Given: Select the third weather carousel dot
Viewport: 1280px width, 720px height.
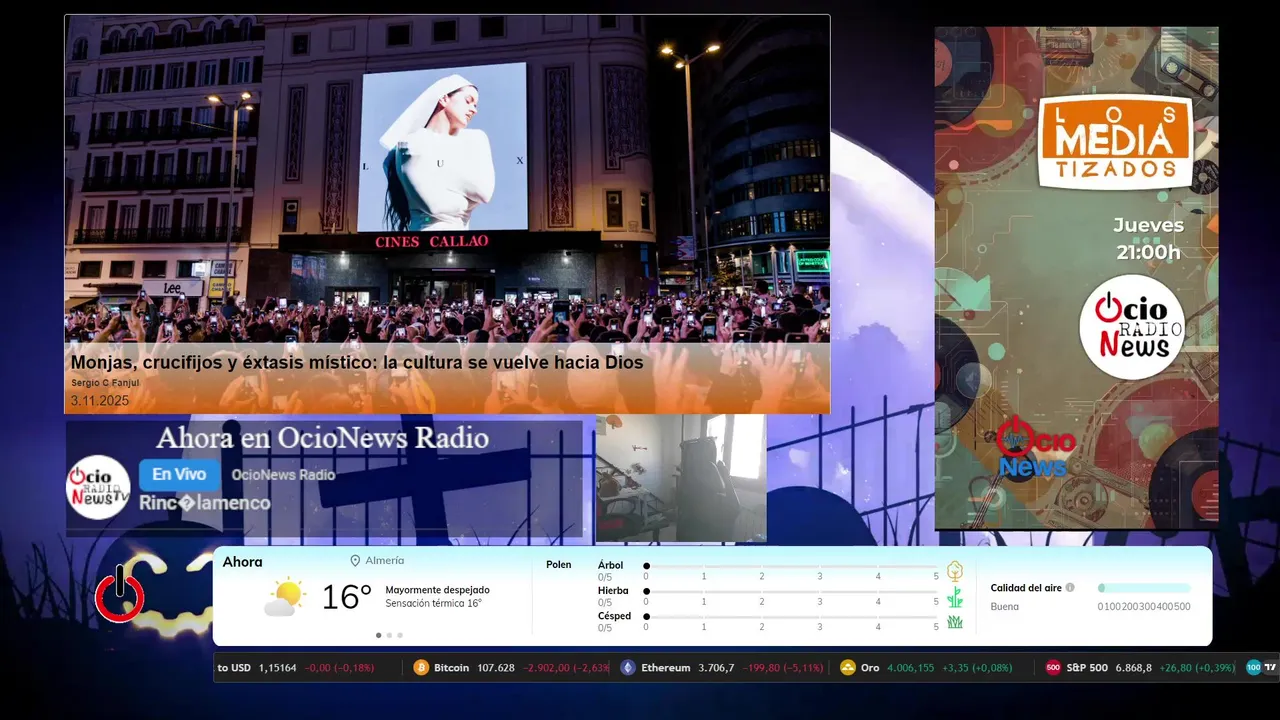Looking at the screenshot, I should [400, 635].
